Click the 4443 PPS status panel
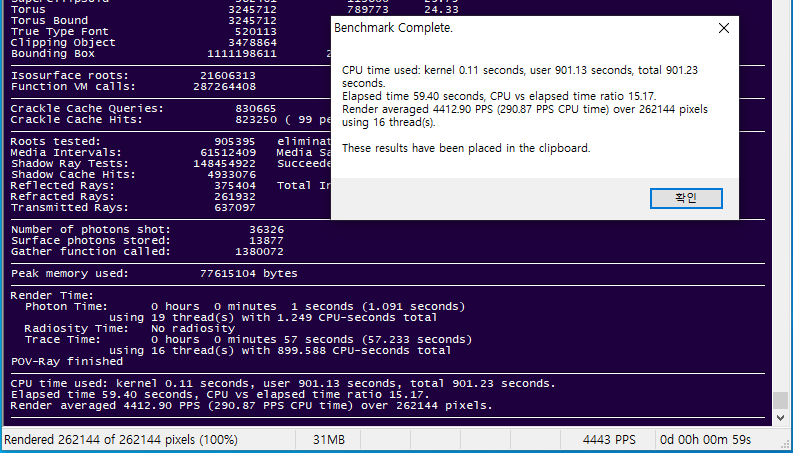 coord(611,440)
